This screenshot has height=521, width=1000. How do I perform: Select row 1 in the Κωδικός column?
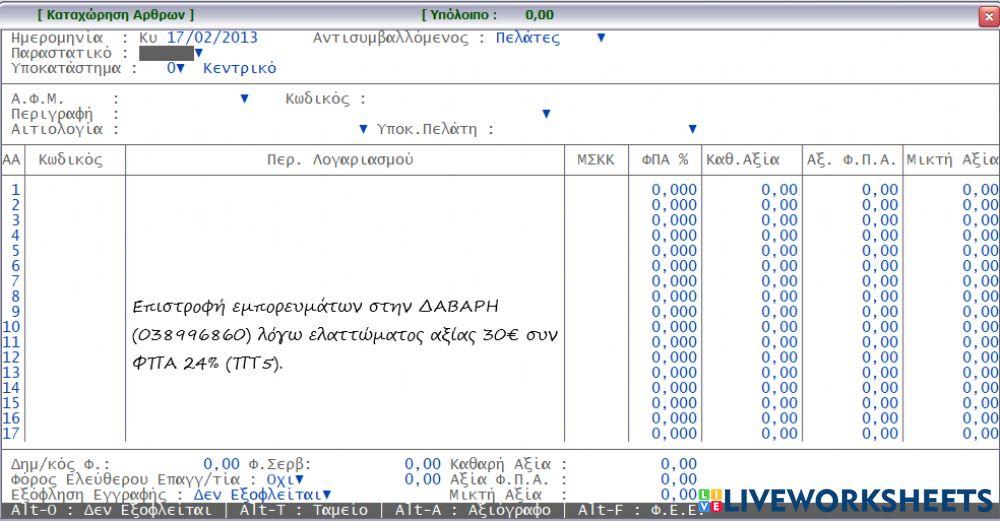pos(75,190)
